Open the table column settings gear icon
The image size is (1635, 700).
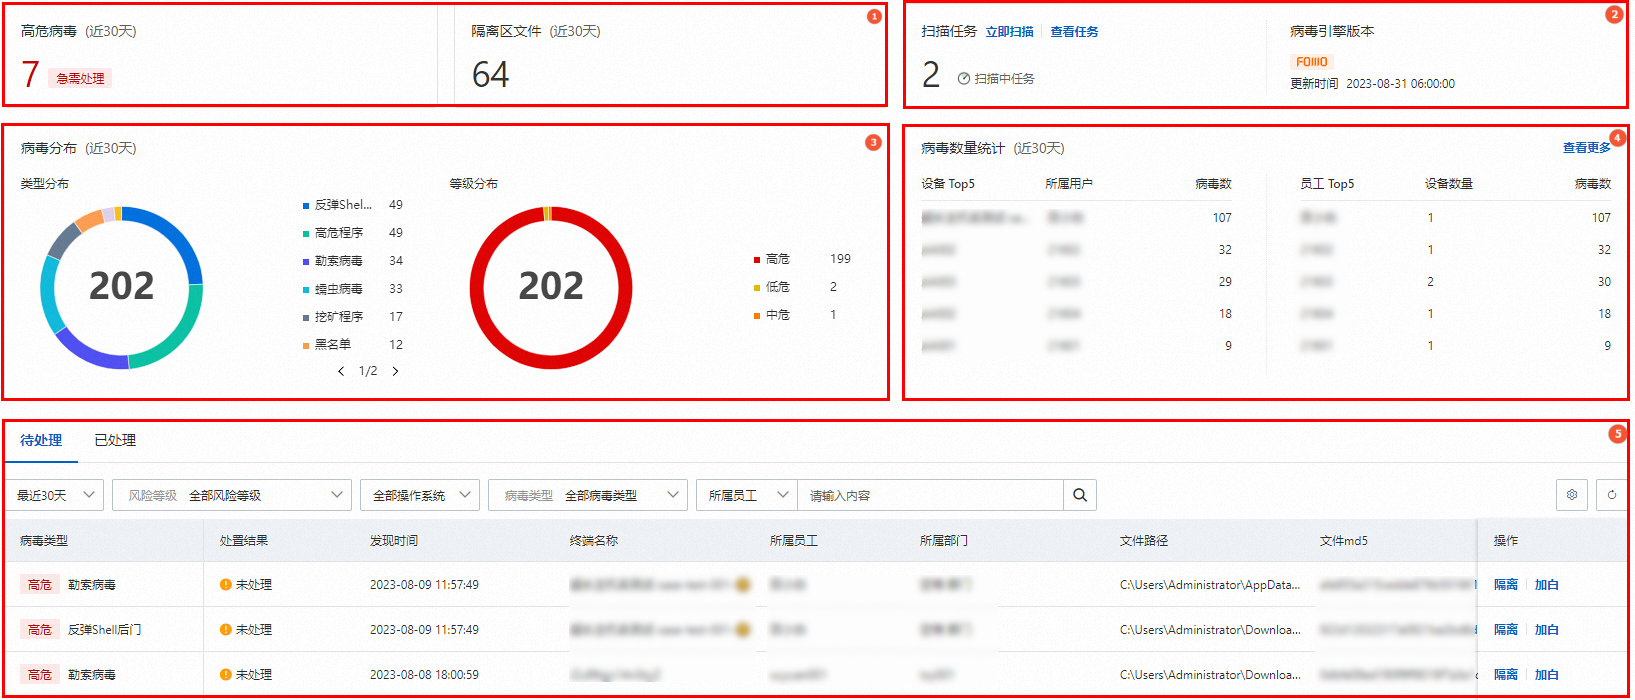[1572, 495]
